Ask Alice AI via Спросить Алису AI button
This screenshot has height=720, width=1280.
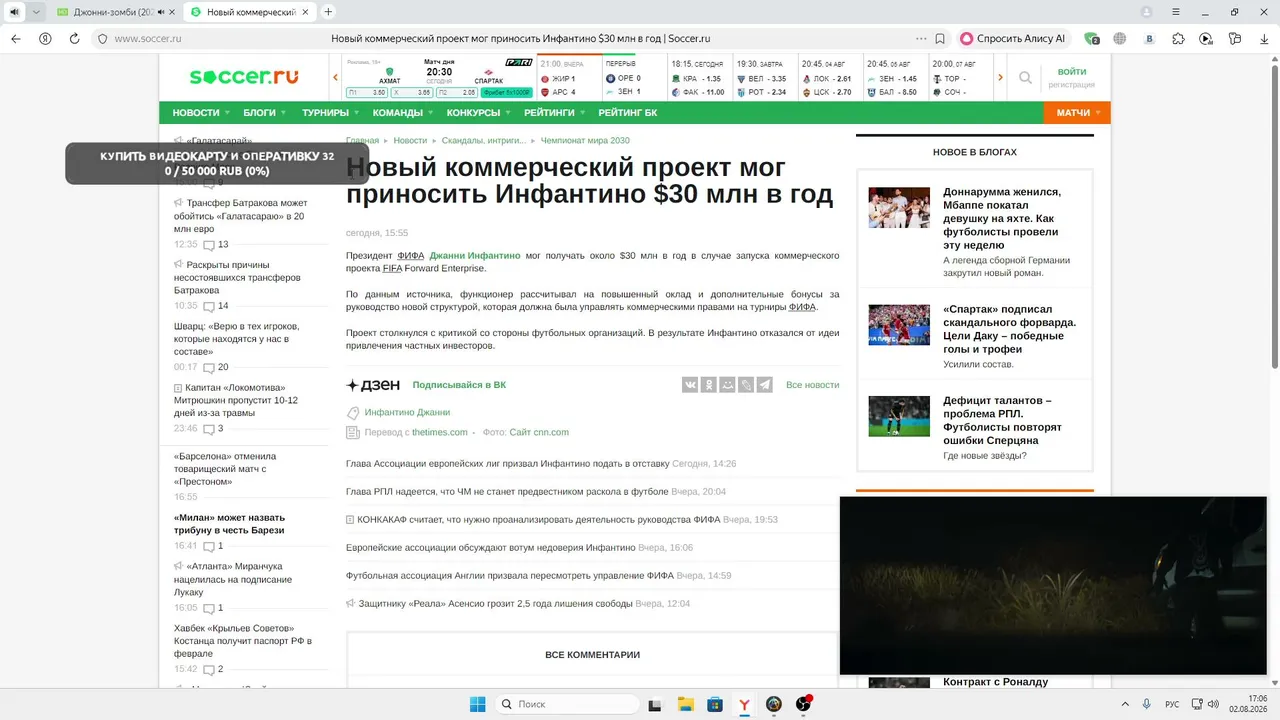pos(1013,39)
